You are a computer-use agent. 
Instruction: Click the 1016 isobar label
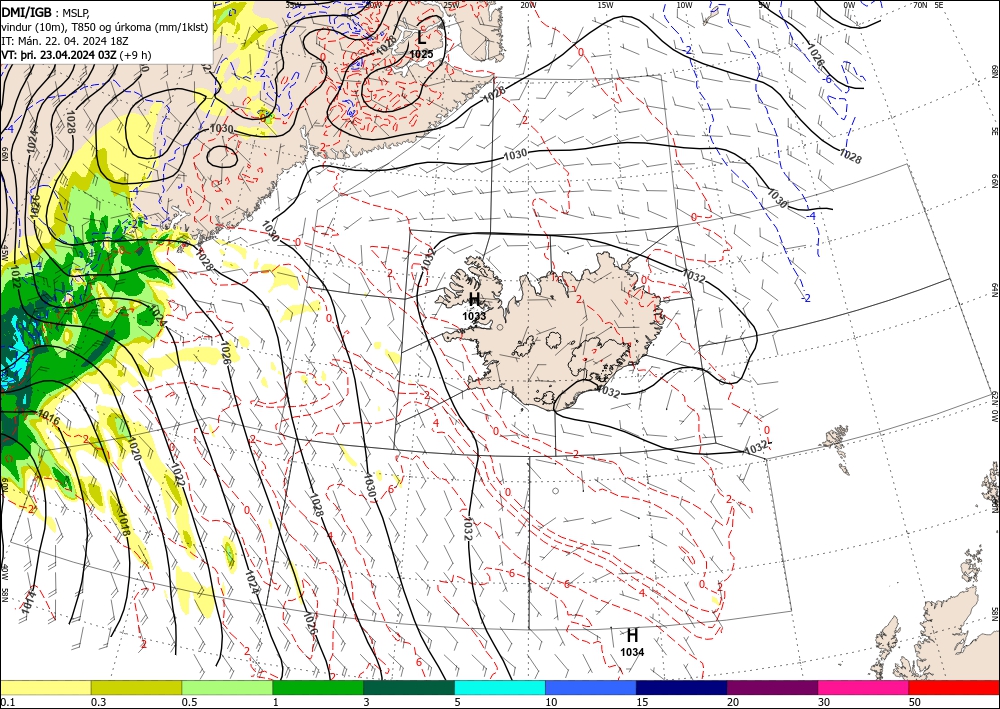[x=49, y=418]
